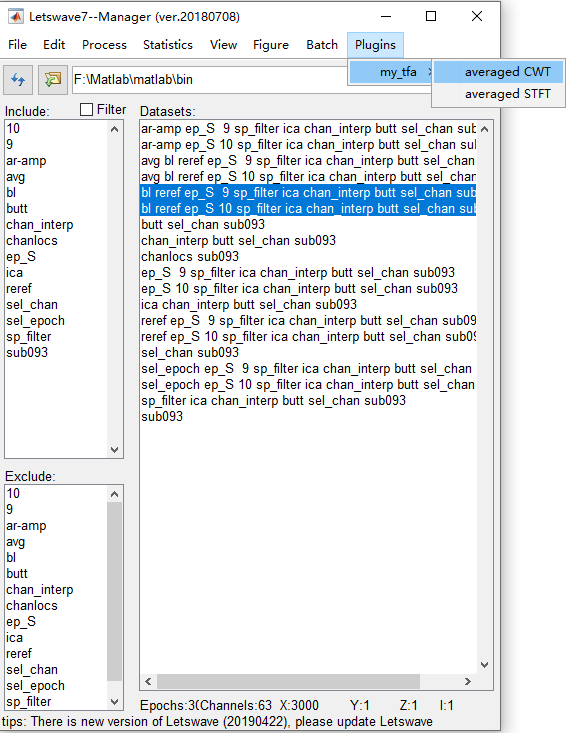Click the folder path input field
Image resolution: width=571 pixels, height=733 pixels.
[x=210, y=79]
